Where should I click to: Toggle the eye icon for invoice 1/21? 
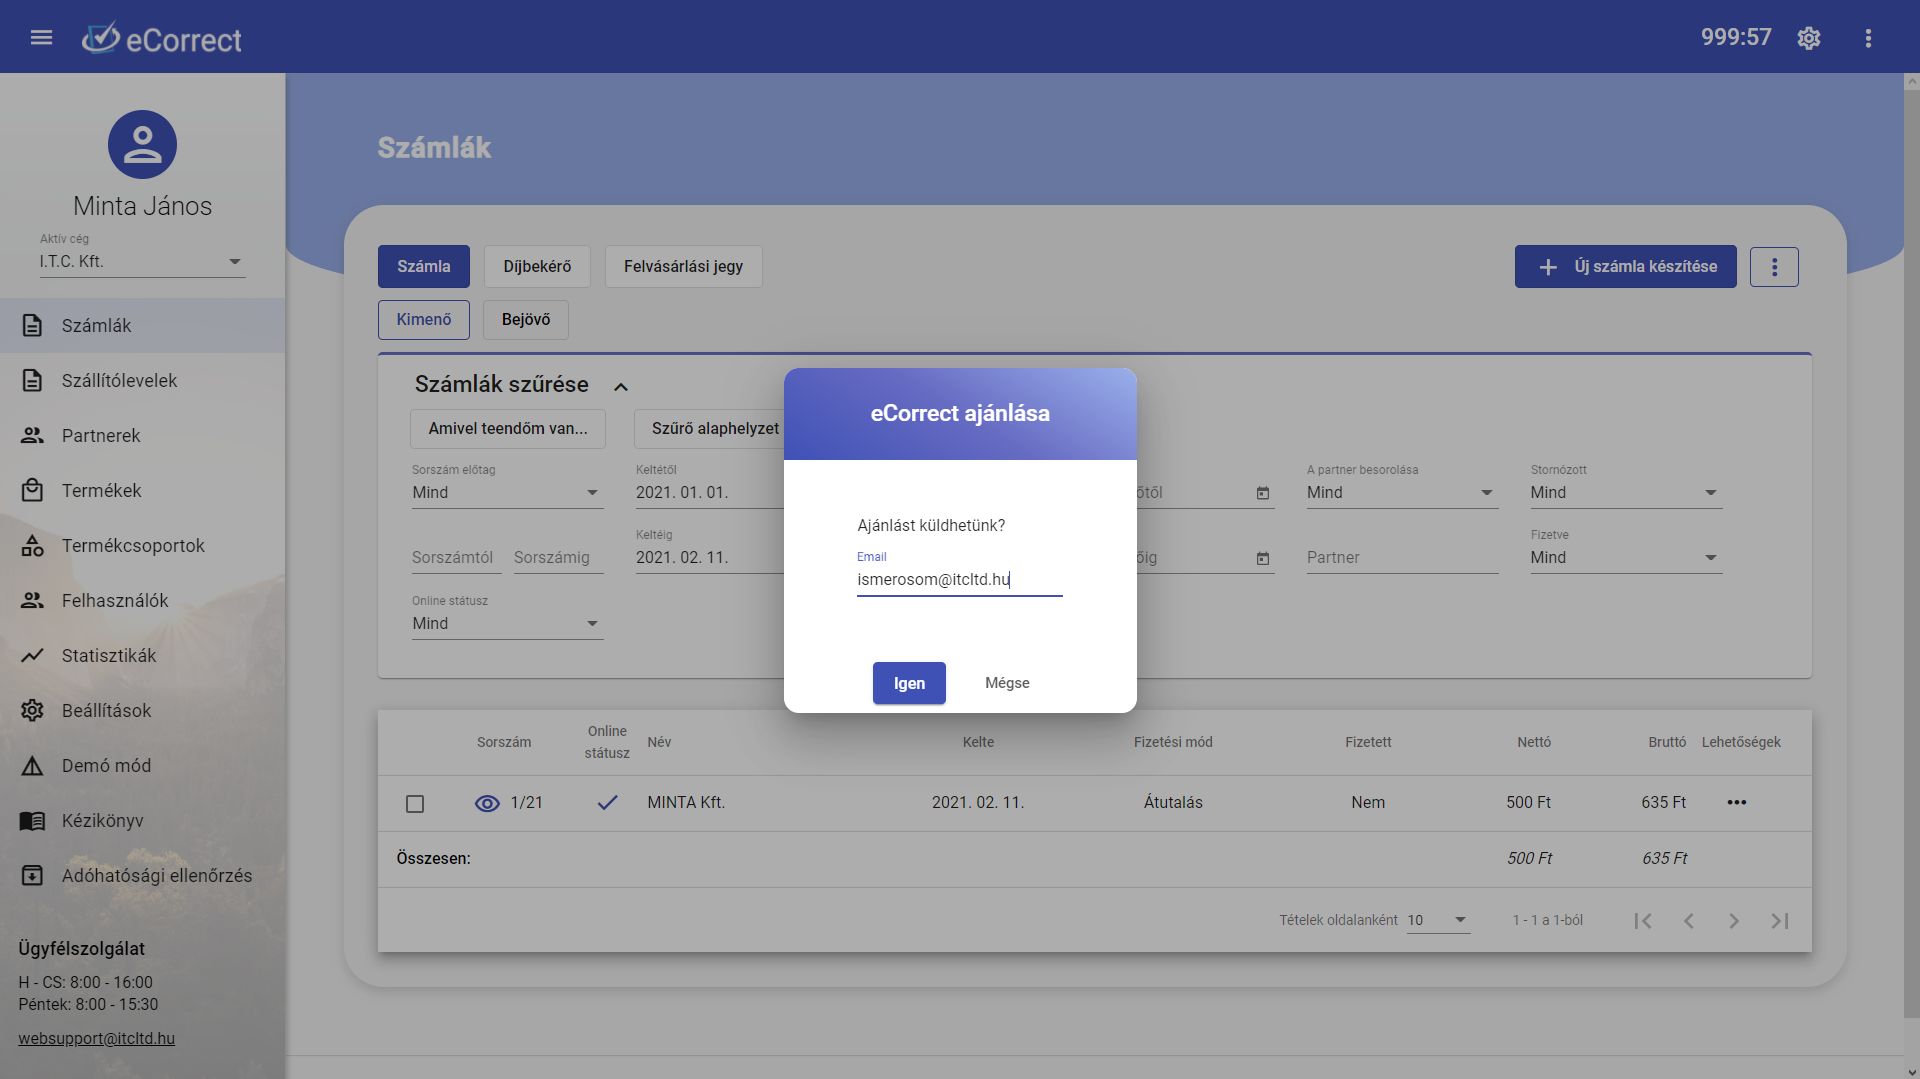pyautogui.click(x=487, y=803)
